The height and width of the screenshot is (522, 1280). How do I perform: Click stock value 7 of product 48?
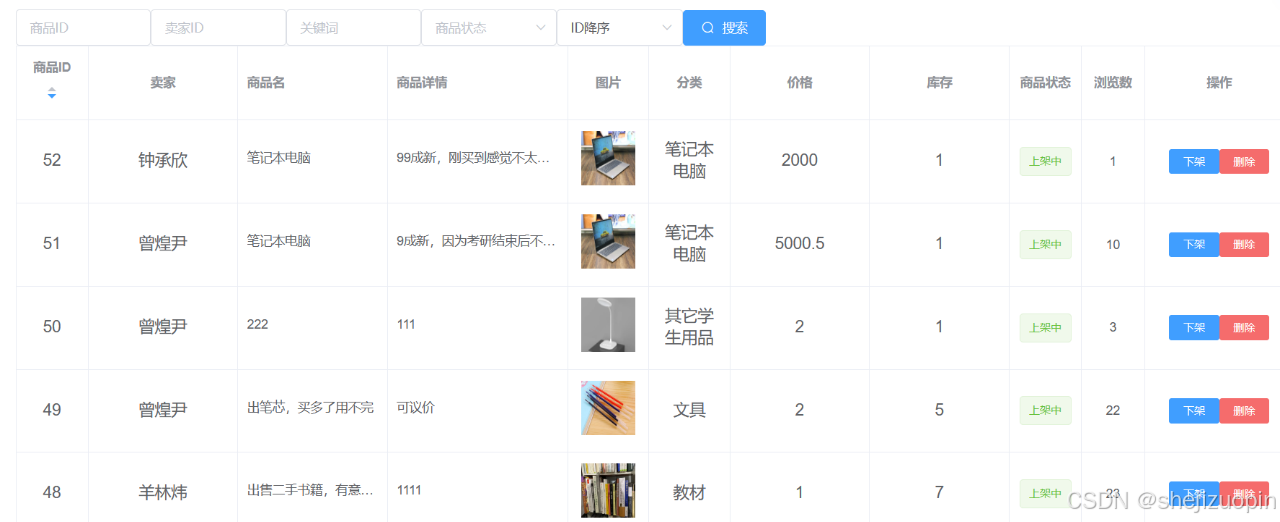pos(939,492)
